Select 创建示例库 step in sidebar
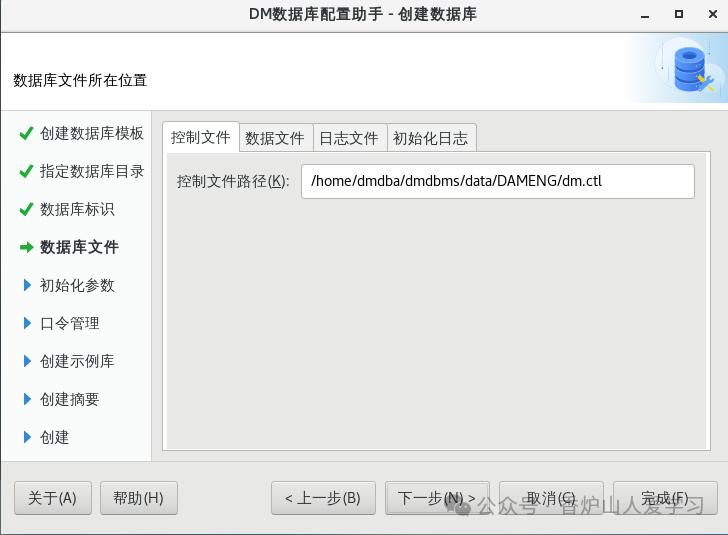The height and width of the screenshot is (535, 728). pos(77,361)
